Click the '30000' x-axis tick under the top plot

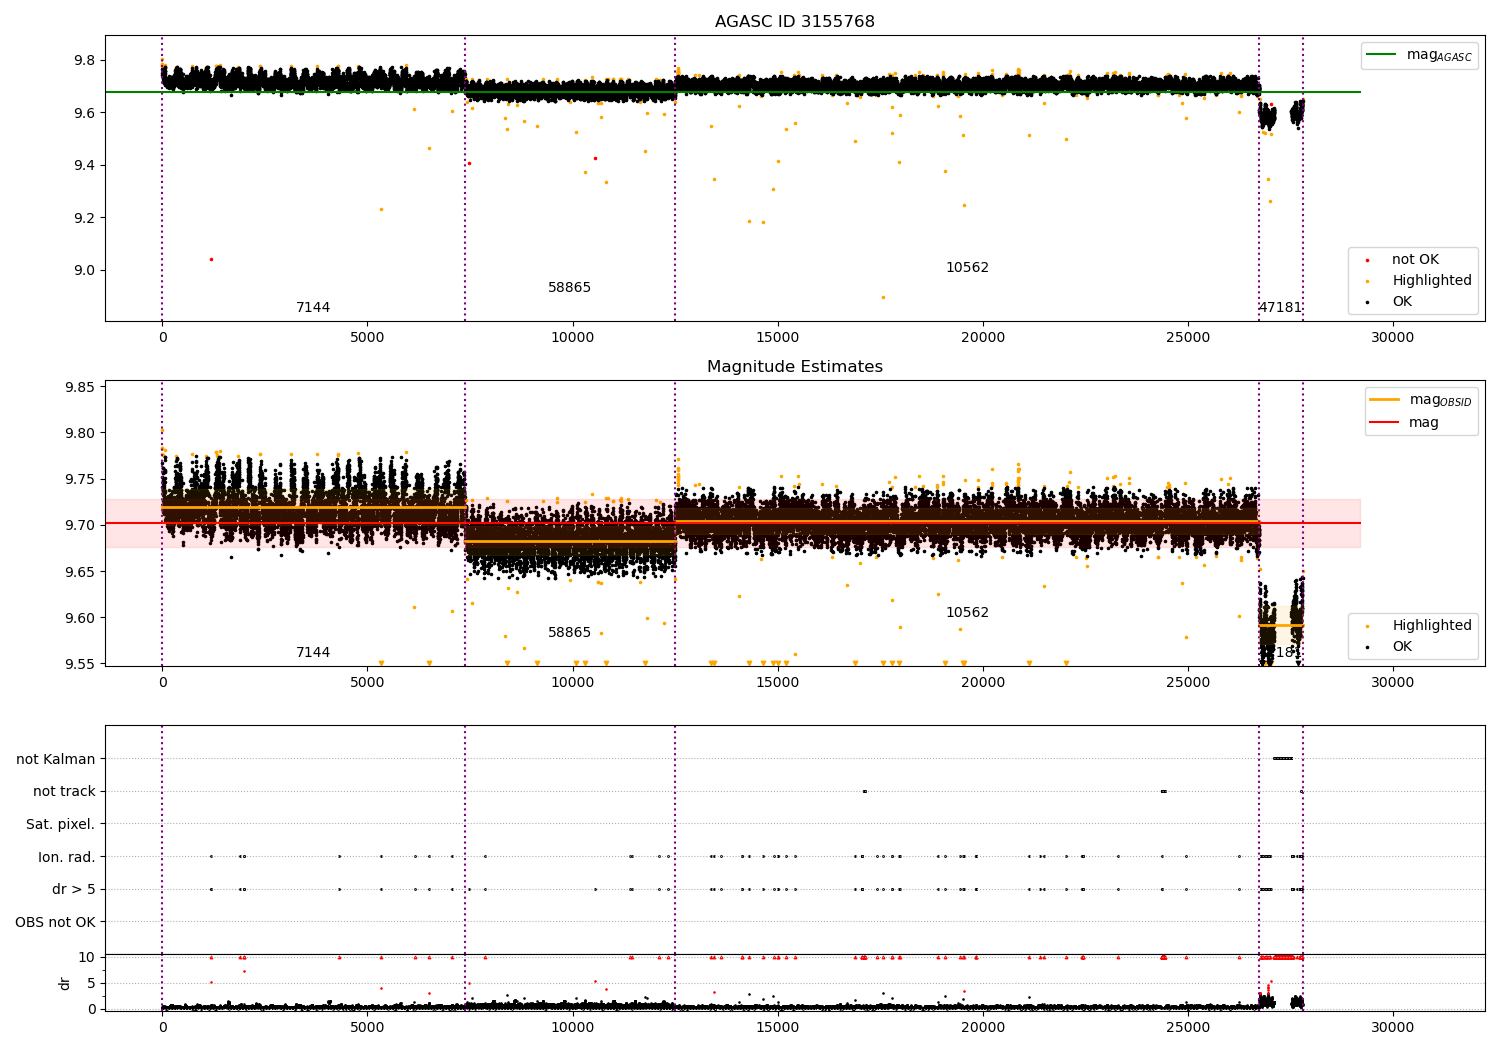(x=1393, y=337)
